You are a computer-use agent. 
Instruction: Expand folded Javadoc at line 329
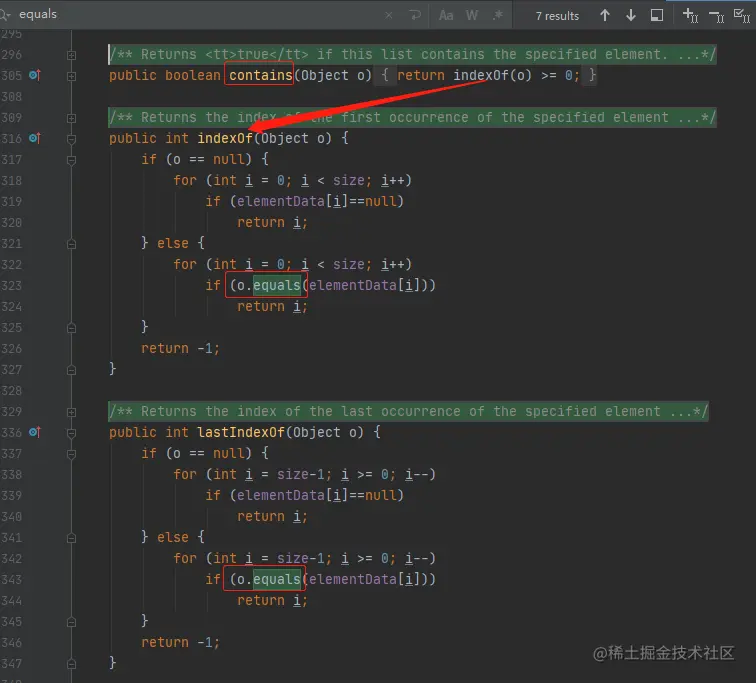pos(71,412)
